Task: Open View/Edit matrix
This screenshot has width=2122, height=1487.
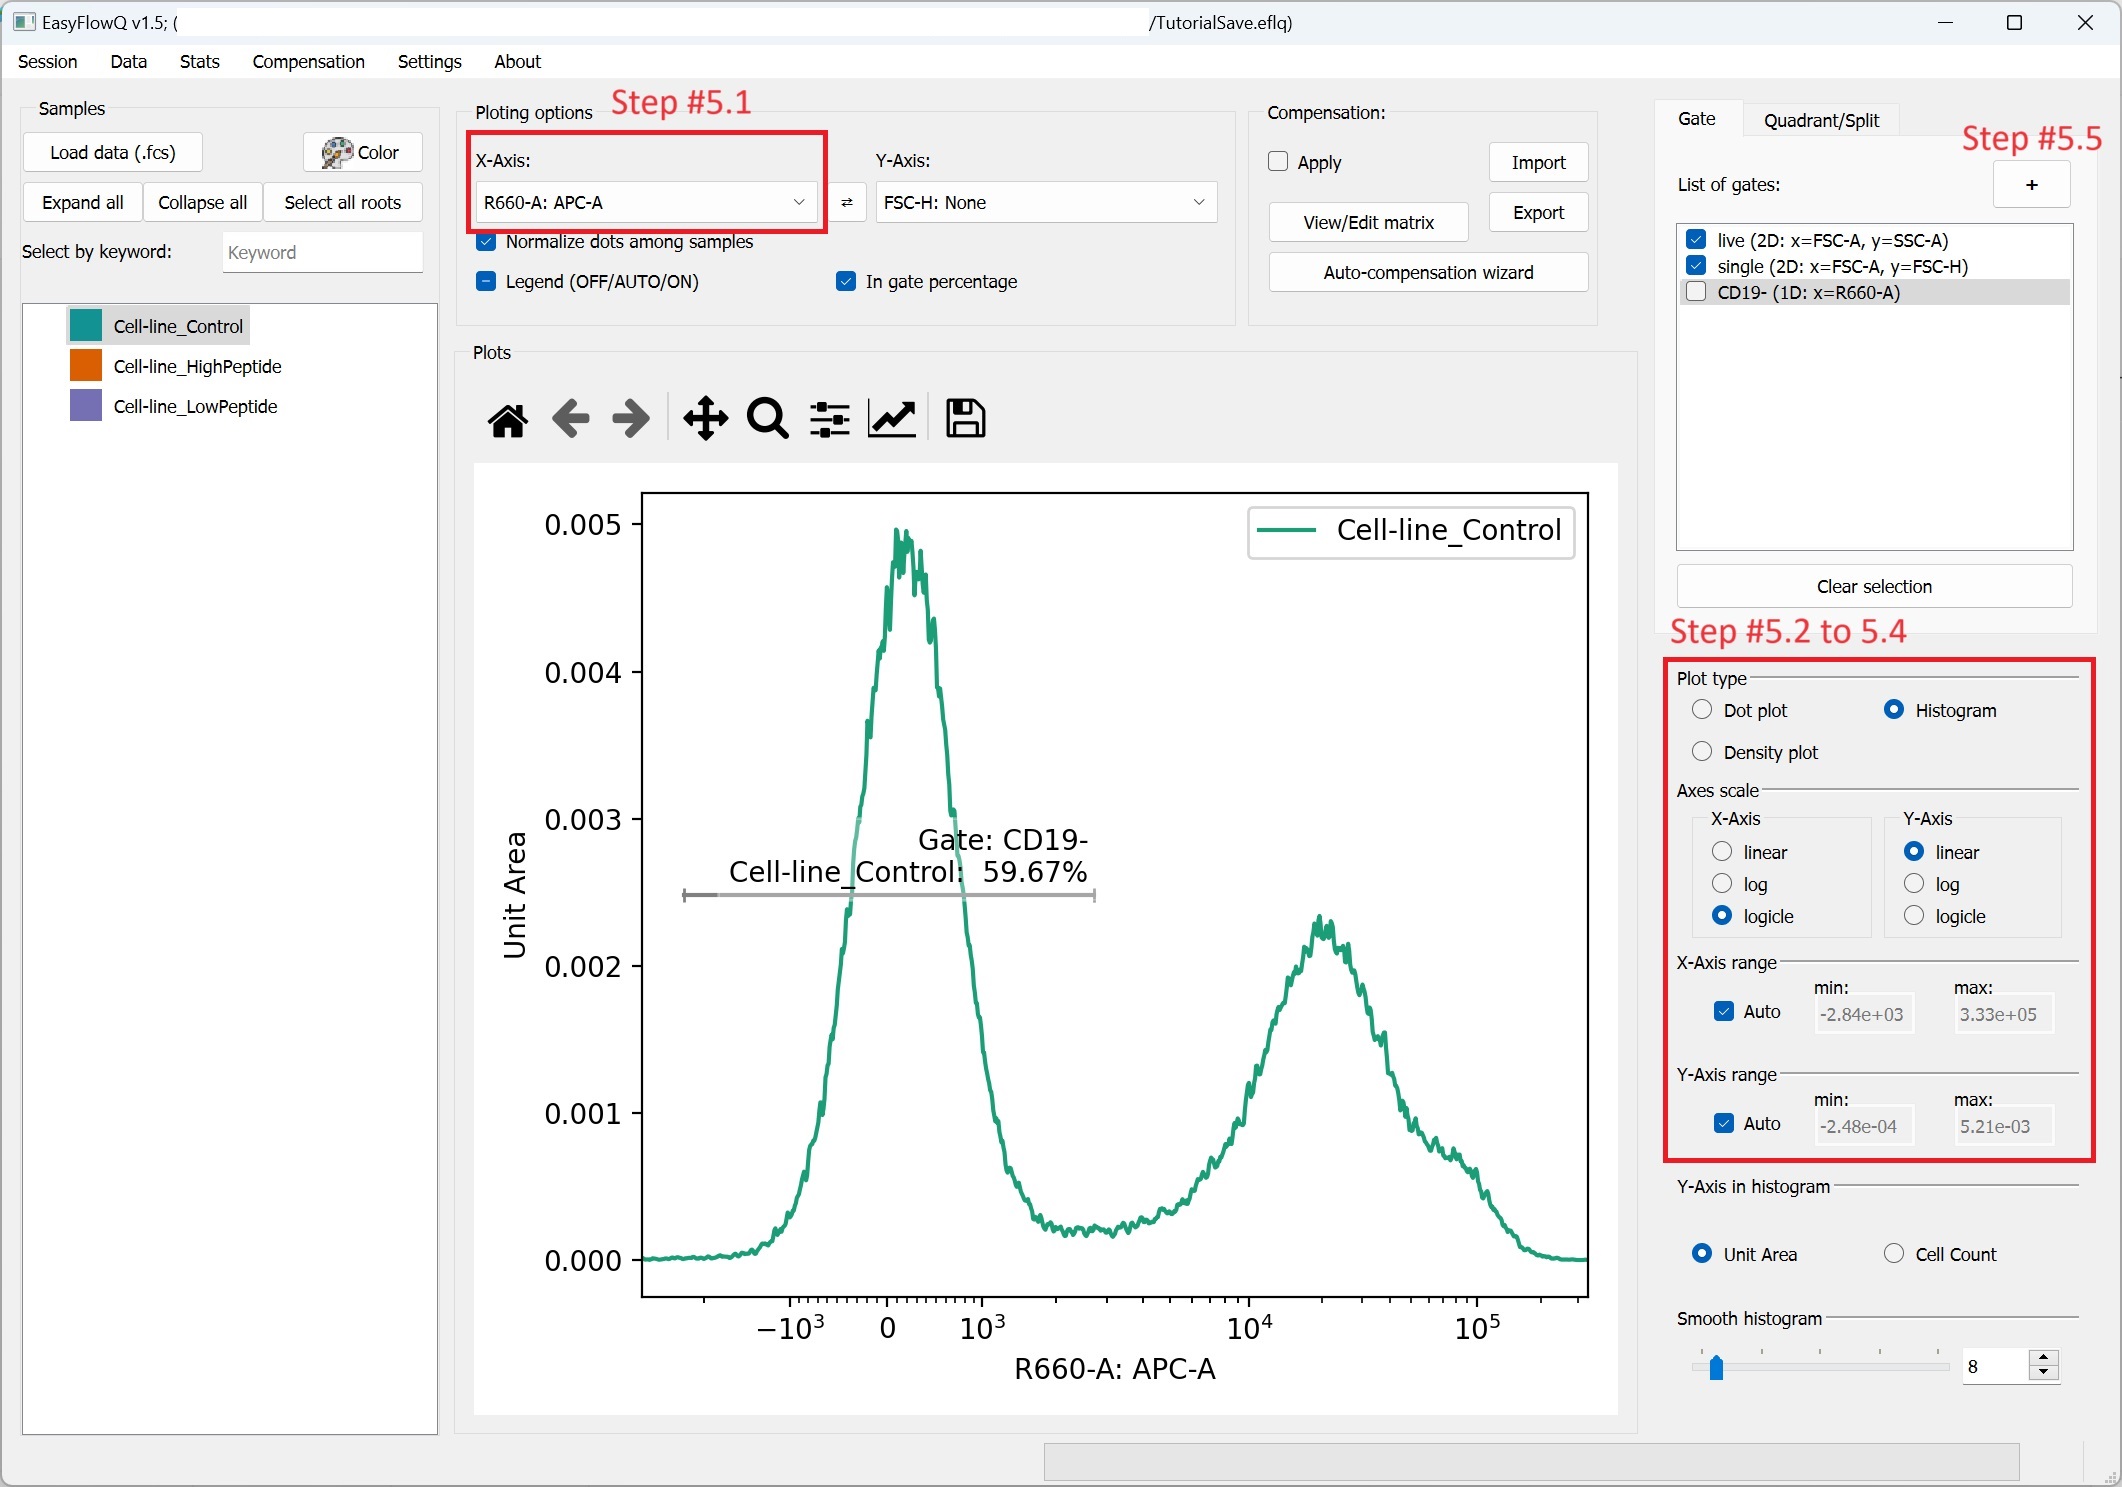Action: point(1369,223)
